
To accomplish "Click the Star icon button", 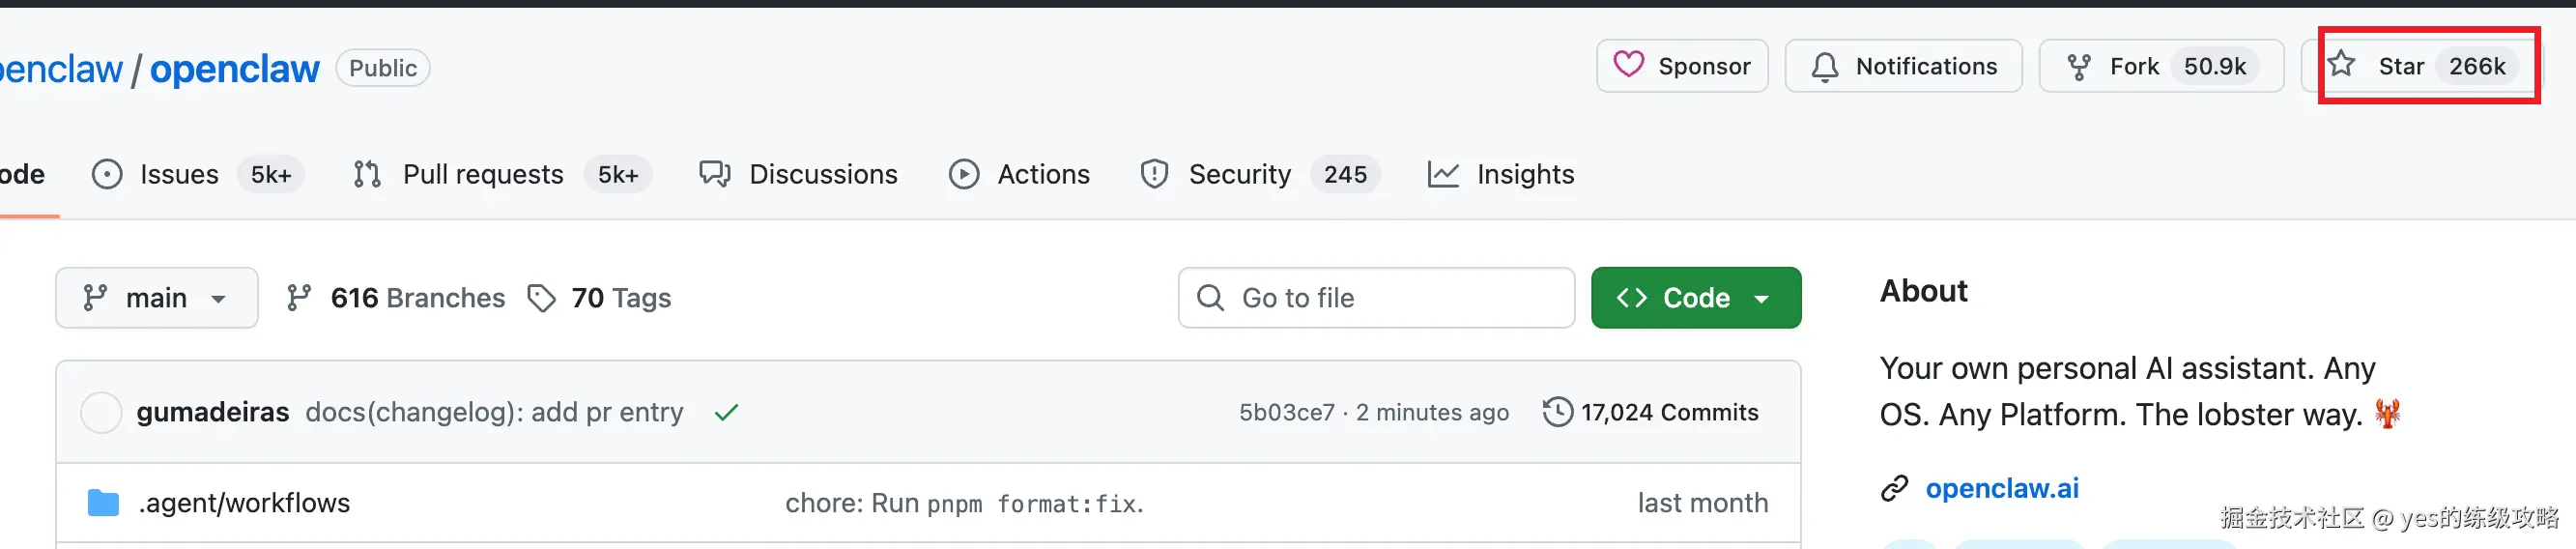I will [2342, 66].
